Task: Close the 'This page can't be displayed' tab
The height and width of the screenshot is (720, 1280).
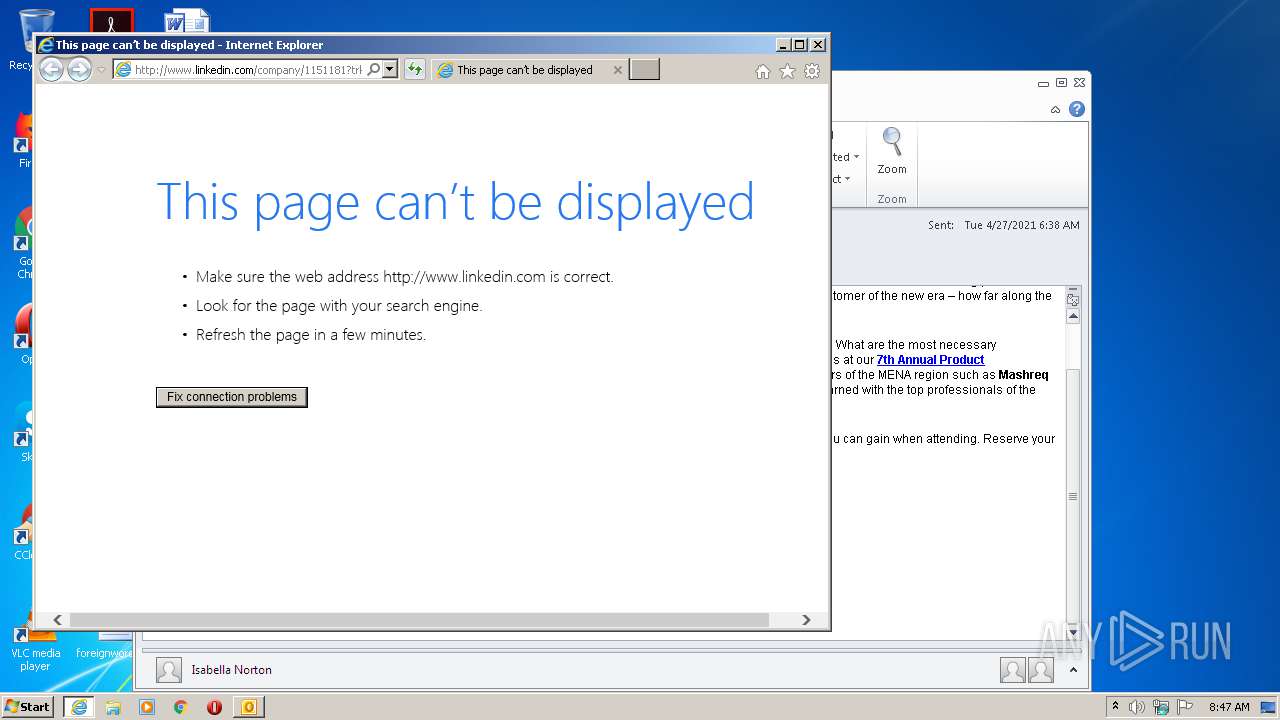Action: pyautogui.click(x=617, y=70)
